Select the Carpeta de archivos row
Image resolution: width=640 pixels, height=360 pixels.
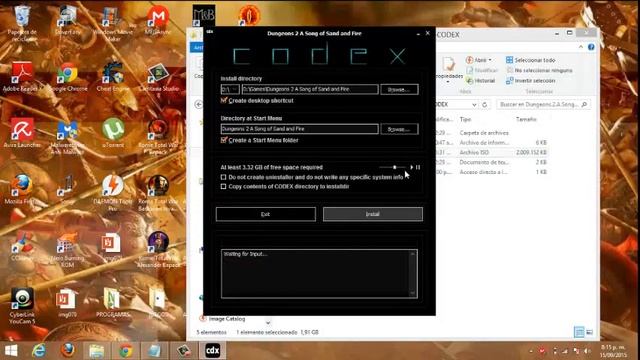pos(492,133)
